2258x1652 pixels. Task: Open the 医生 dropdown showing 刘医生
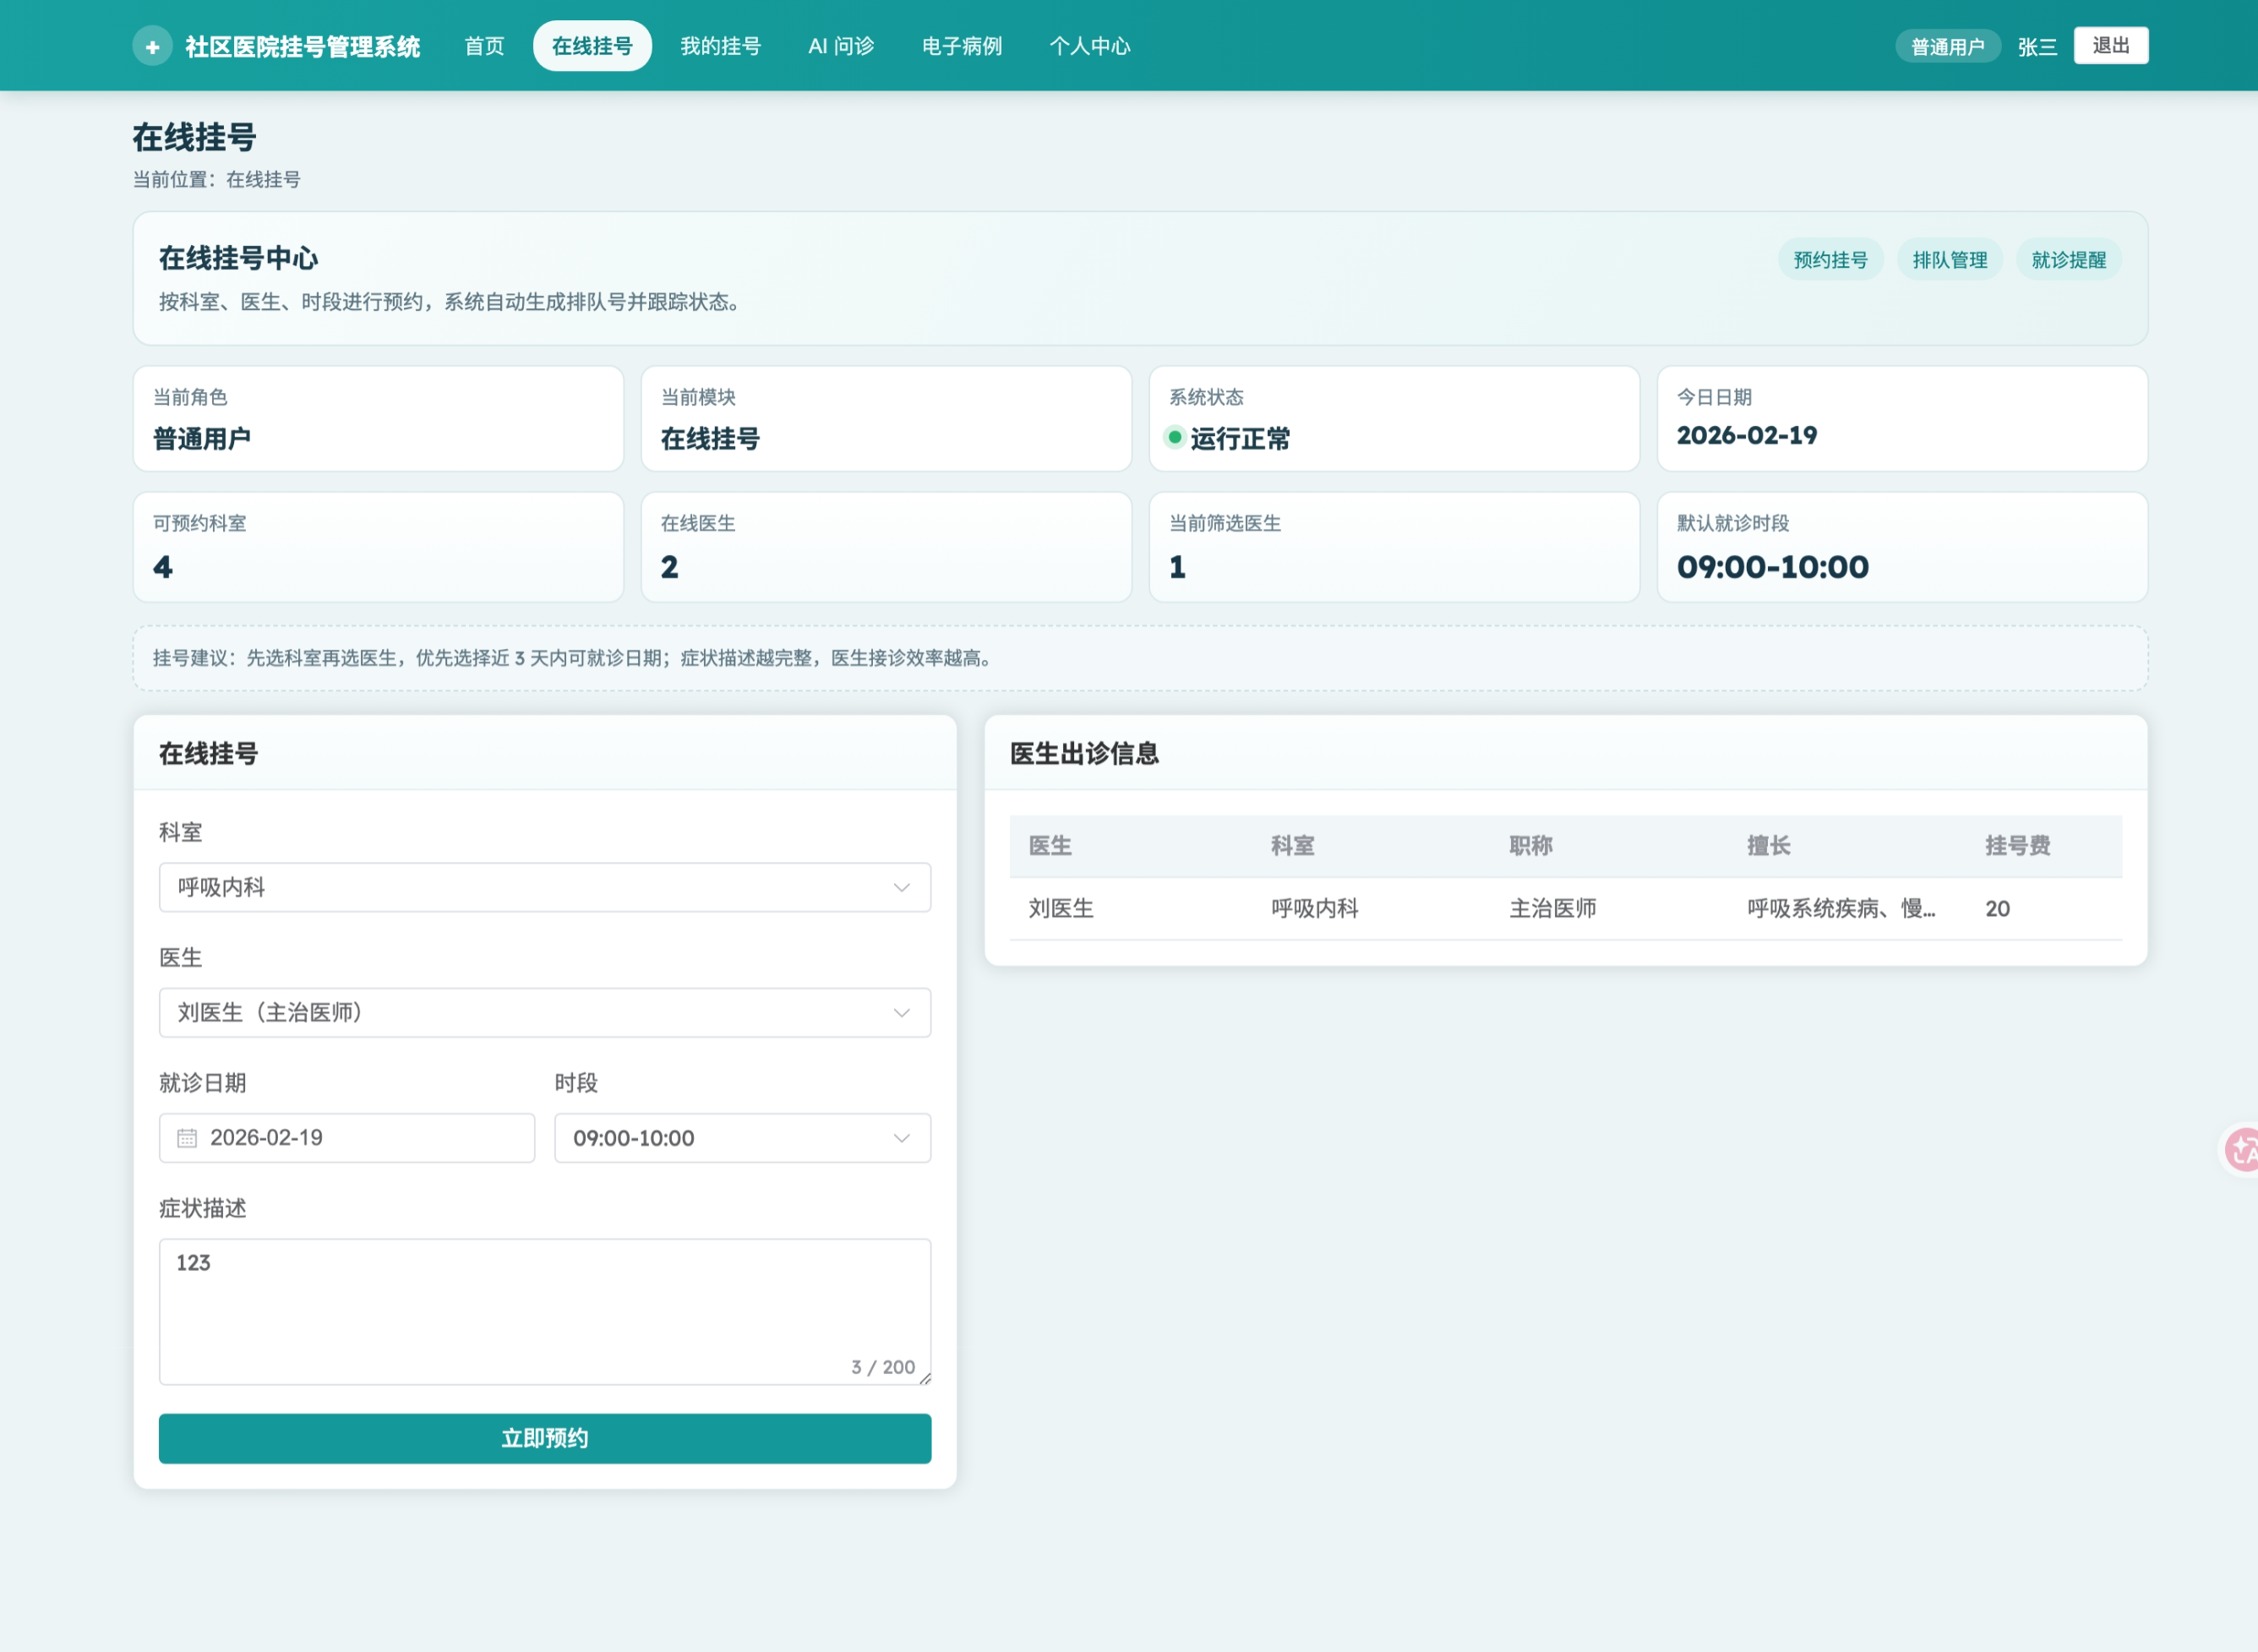[544, 1012]
